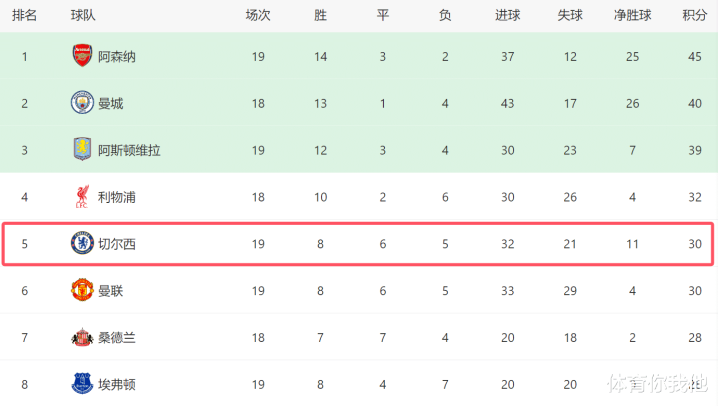Open the 曼城 team page
The image size is (718, 406).
tap(111, 104)
